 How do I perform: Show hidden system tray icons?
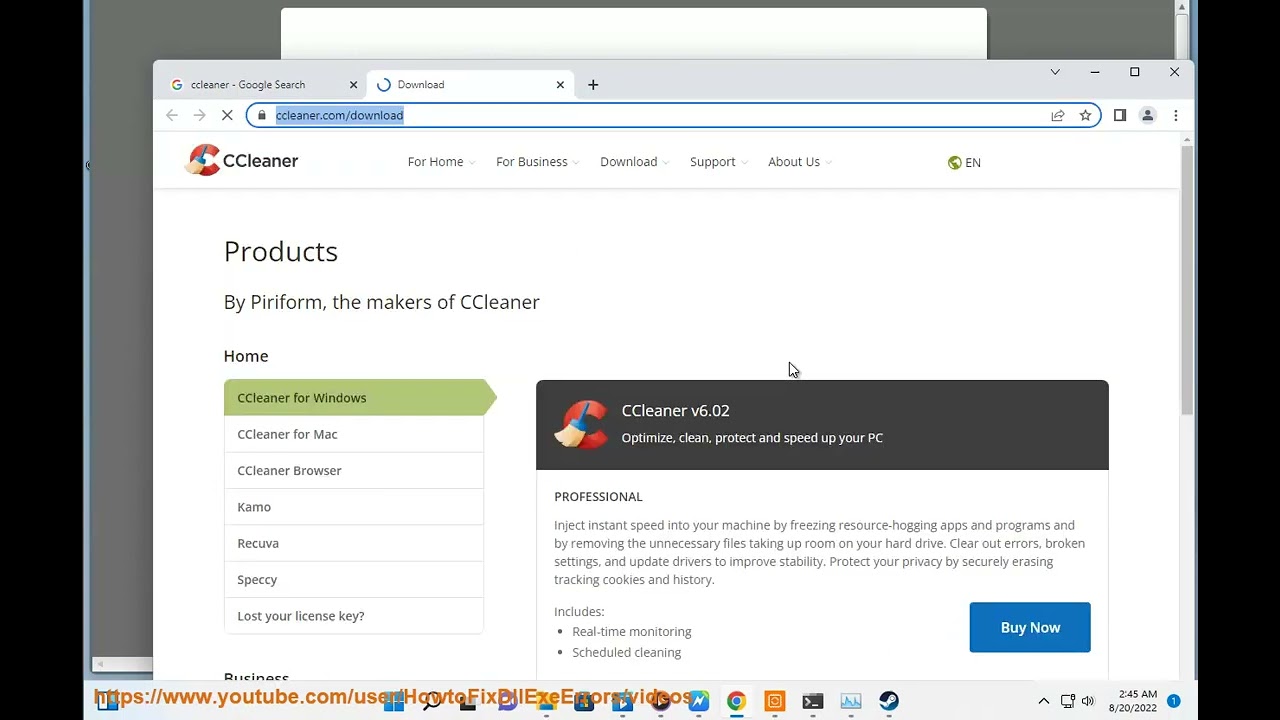tap(1043, 701)
